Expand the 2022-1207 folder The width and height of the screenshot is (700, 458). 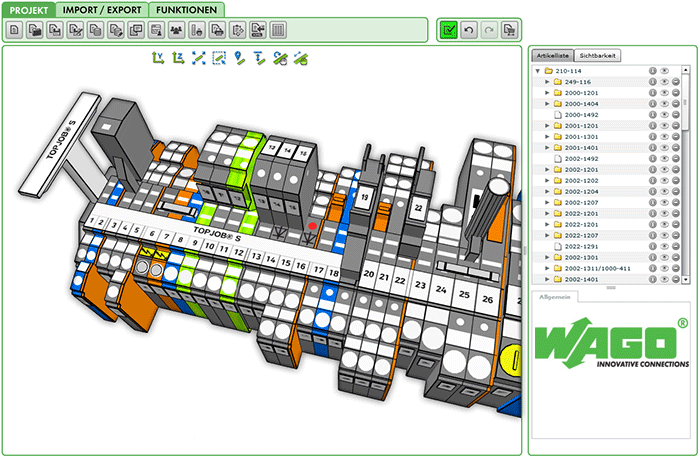point(547,235)
